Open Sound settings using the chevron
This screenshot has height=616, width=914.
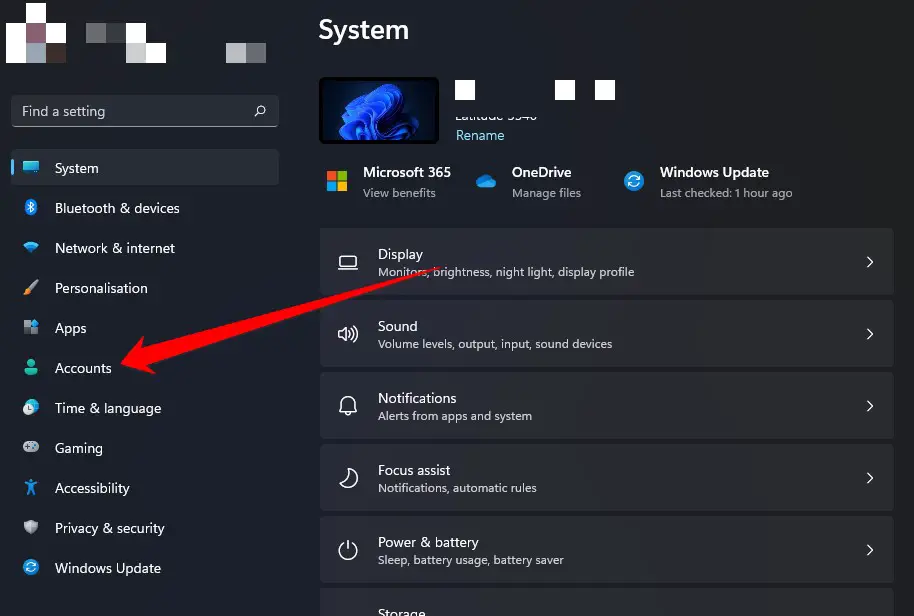click(x=870, y=334)
